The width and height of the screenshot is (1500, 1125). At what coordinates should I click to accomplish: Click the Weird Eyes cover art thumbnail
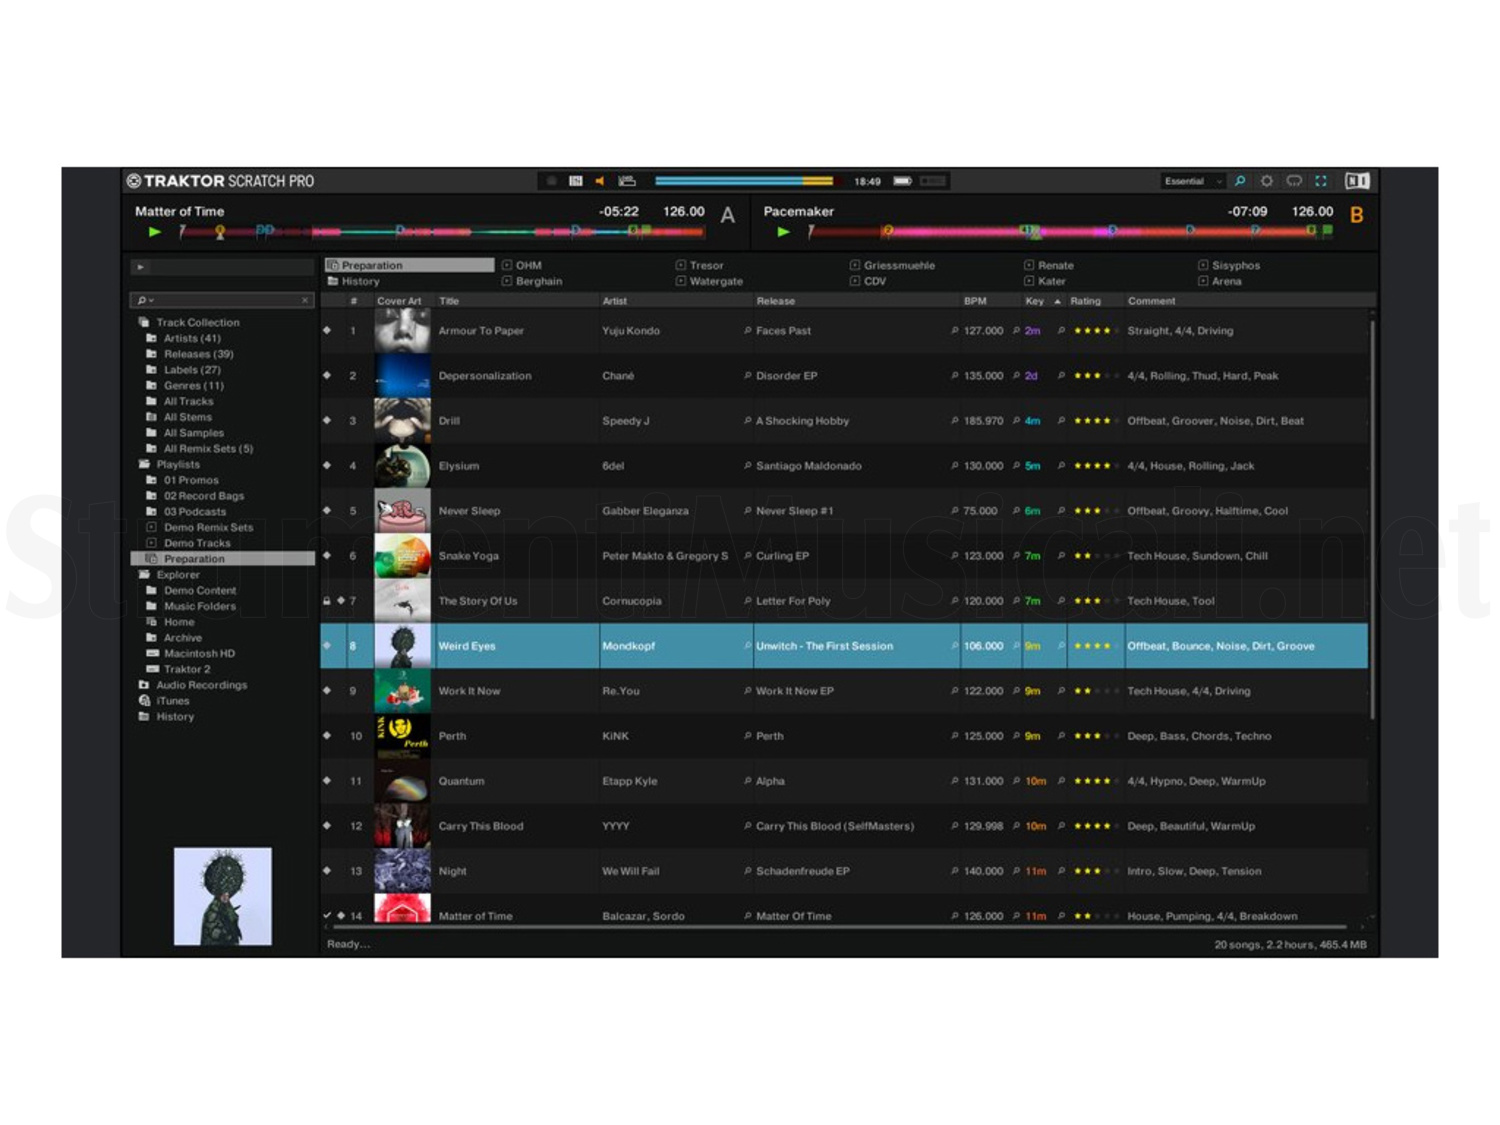pos(402,646)
